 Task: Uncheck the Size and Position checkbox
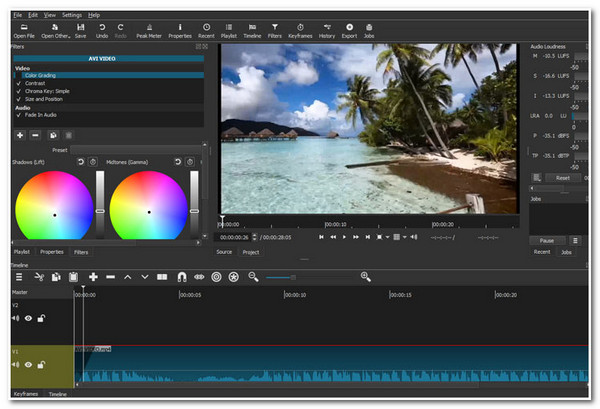[x=19, y=99]
